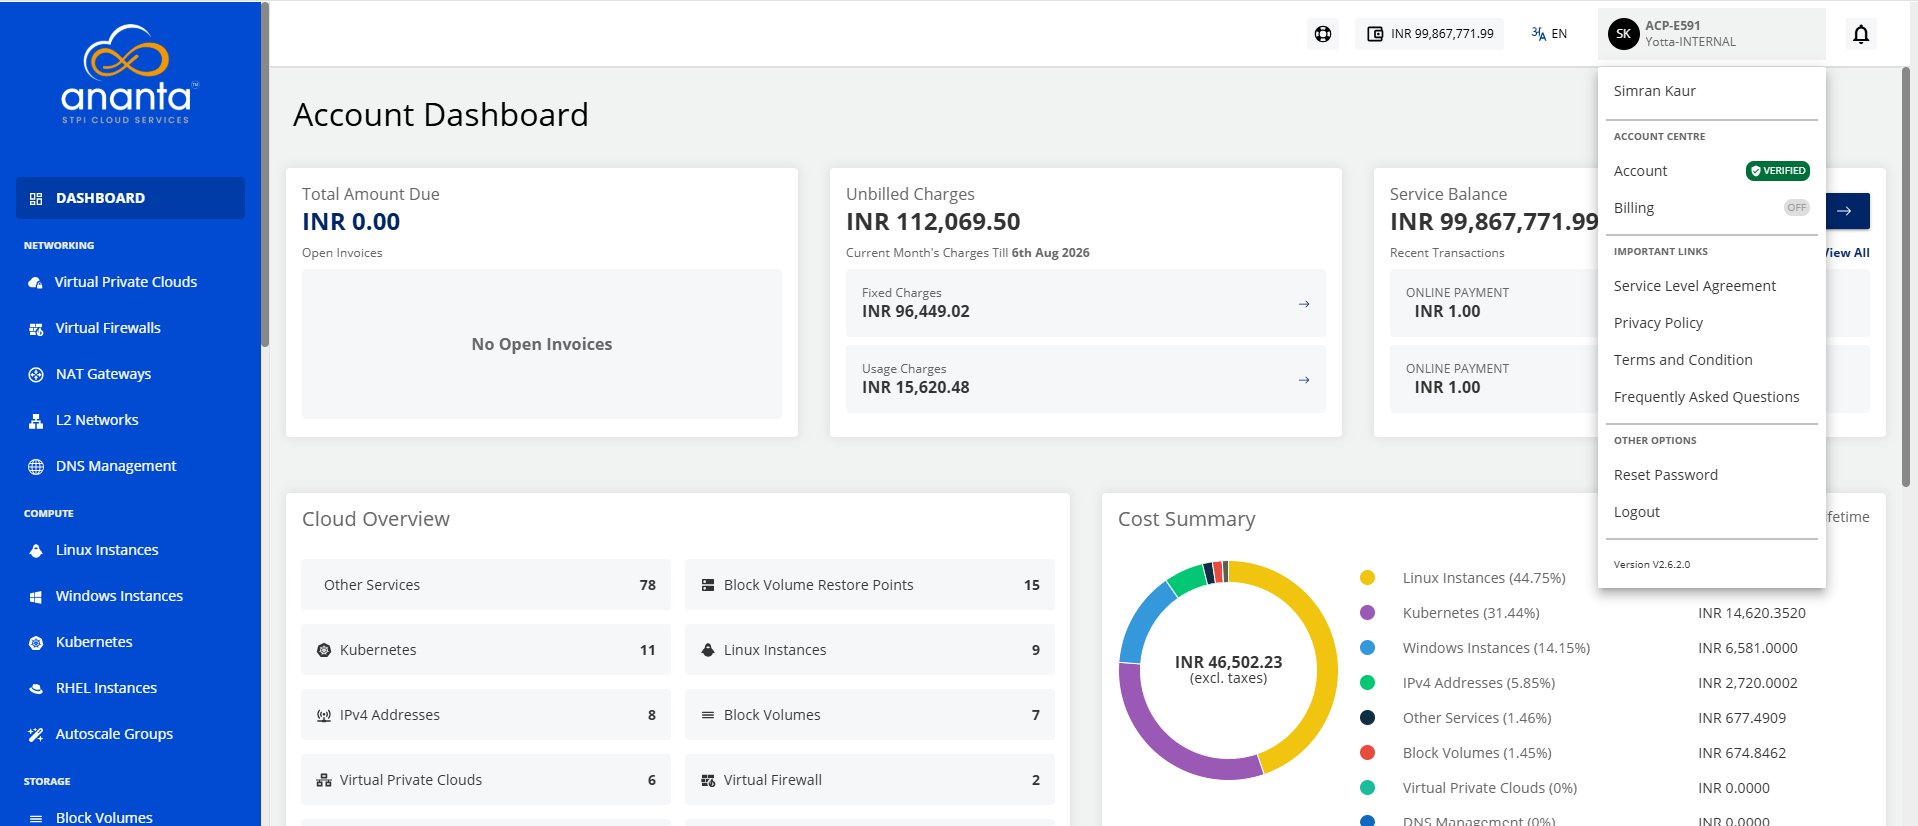Select Reset Password from the profile menu
Viewport: 1918px width, 826px height.
click(x=1666, y=475)
